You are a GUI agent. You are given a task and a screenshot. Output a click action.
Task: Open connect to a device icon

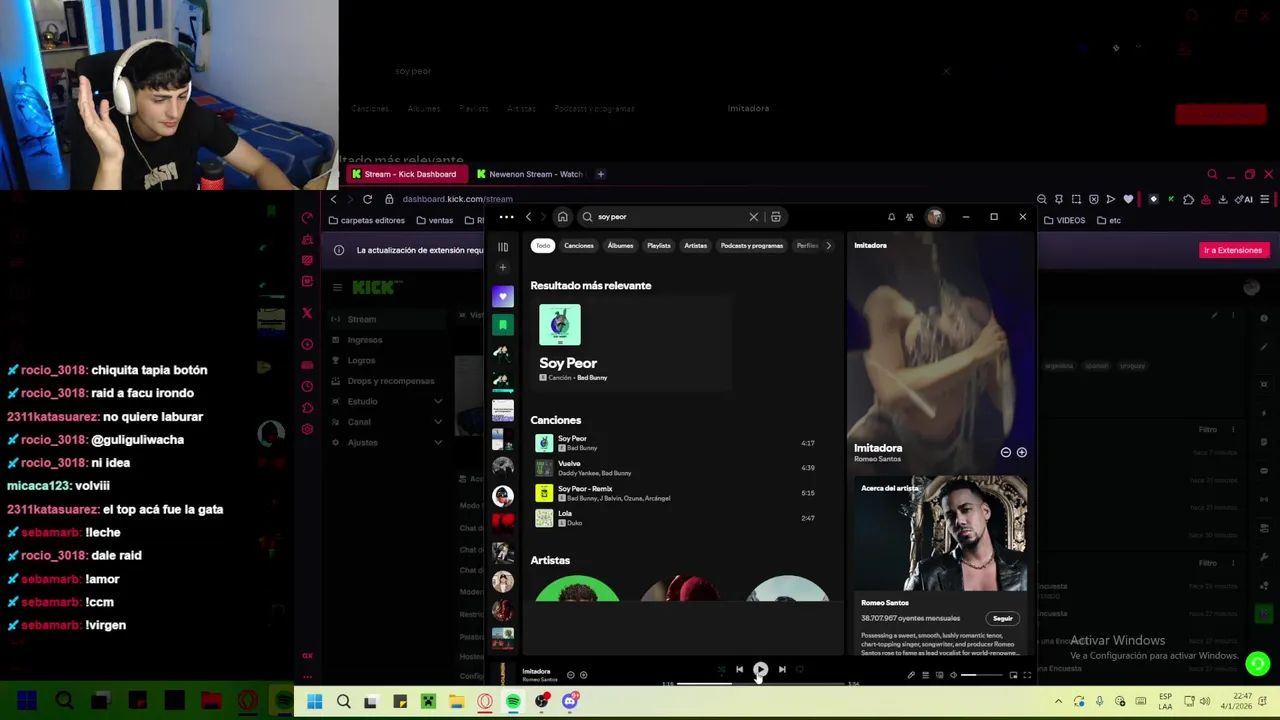coord(939,675)
